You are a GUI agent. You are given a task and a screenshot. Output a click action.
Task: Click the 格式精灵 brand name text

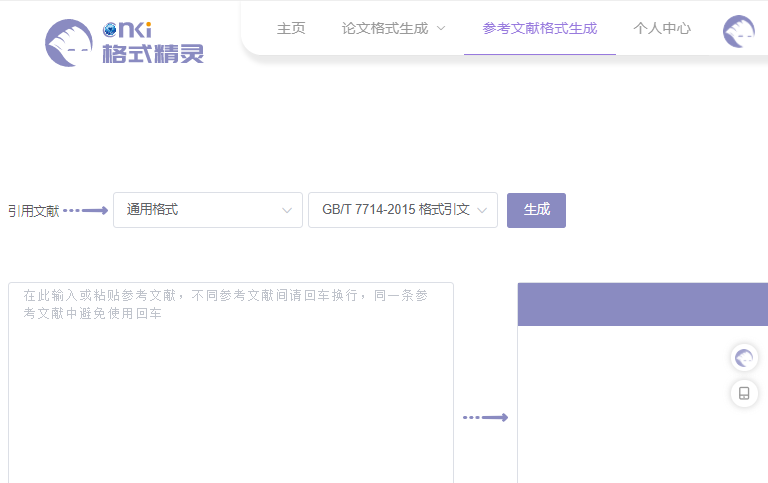[x=153, y=54]
